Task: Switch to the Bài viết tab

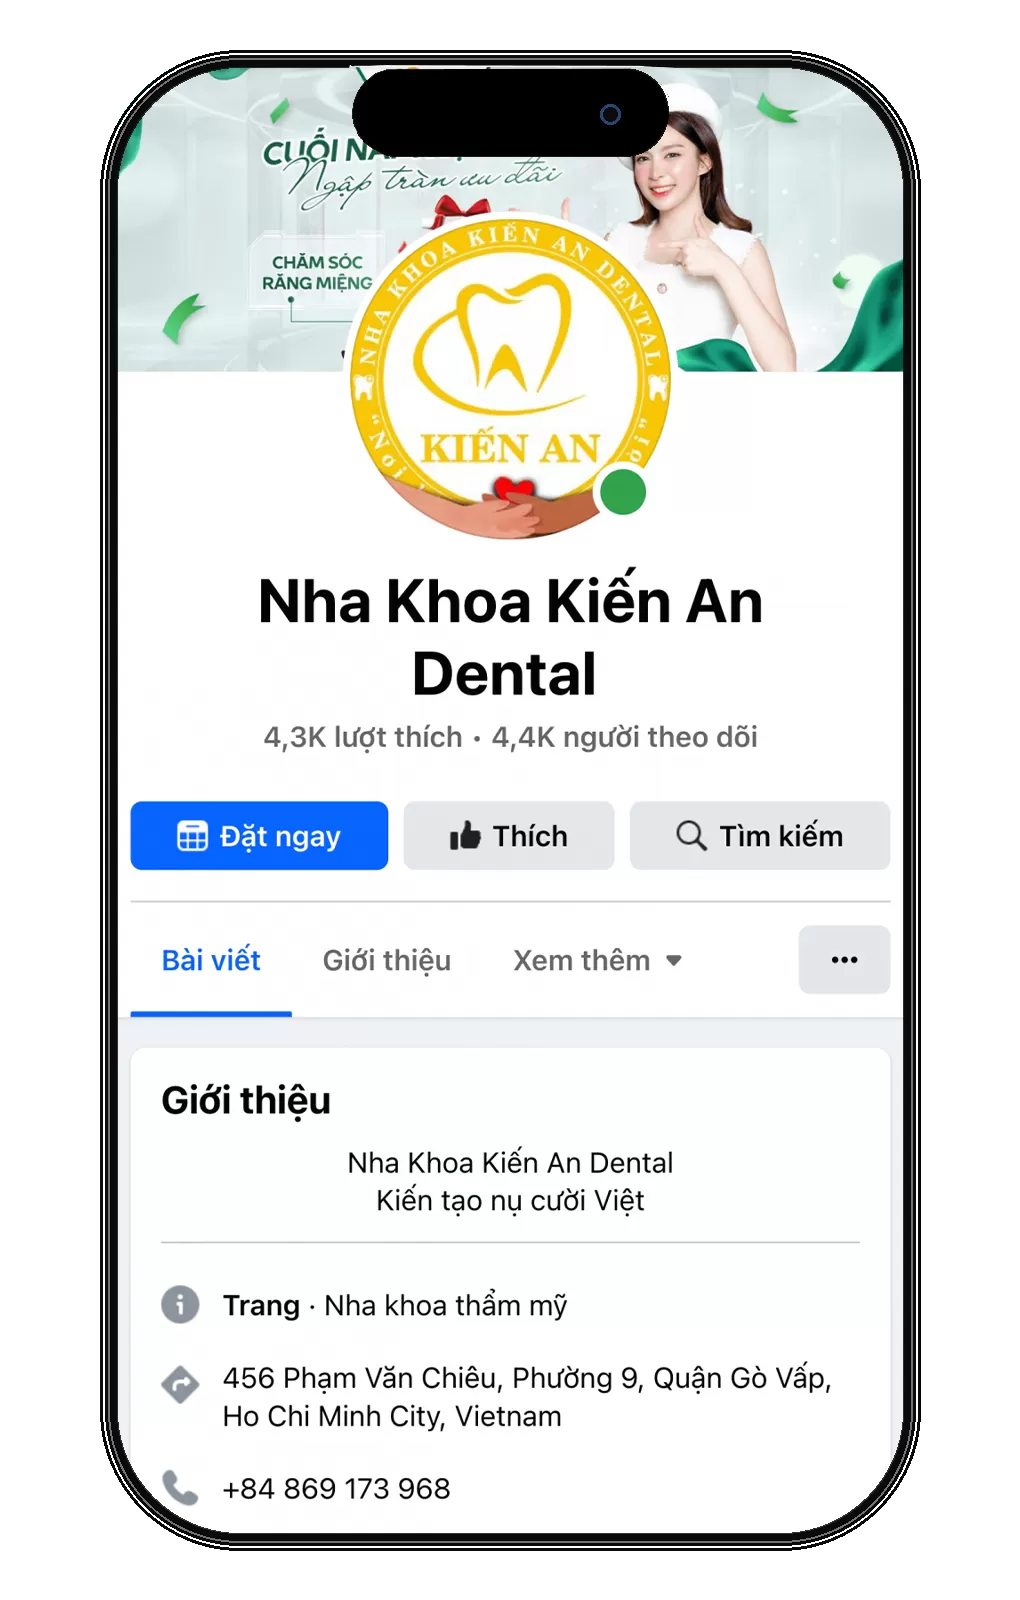Action: click(211, 960)
